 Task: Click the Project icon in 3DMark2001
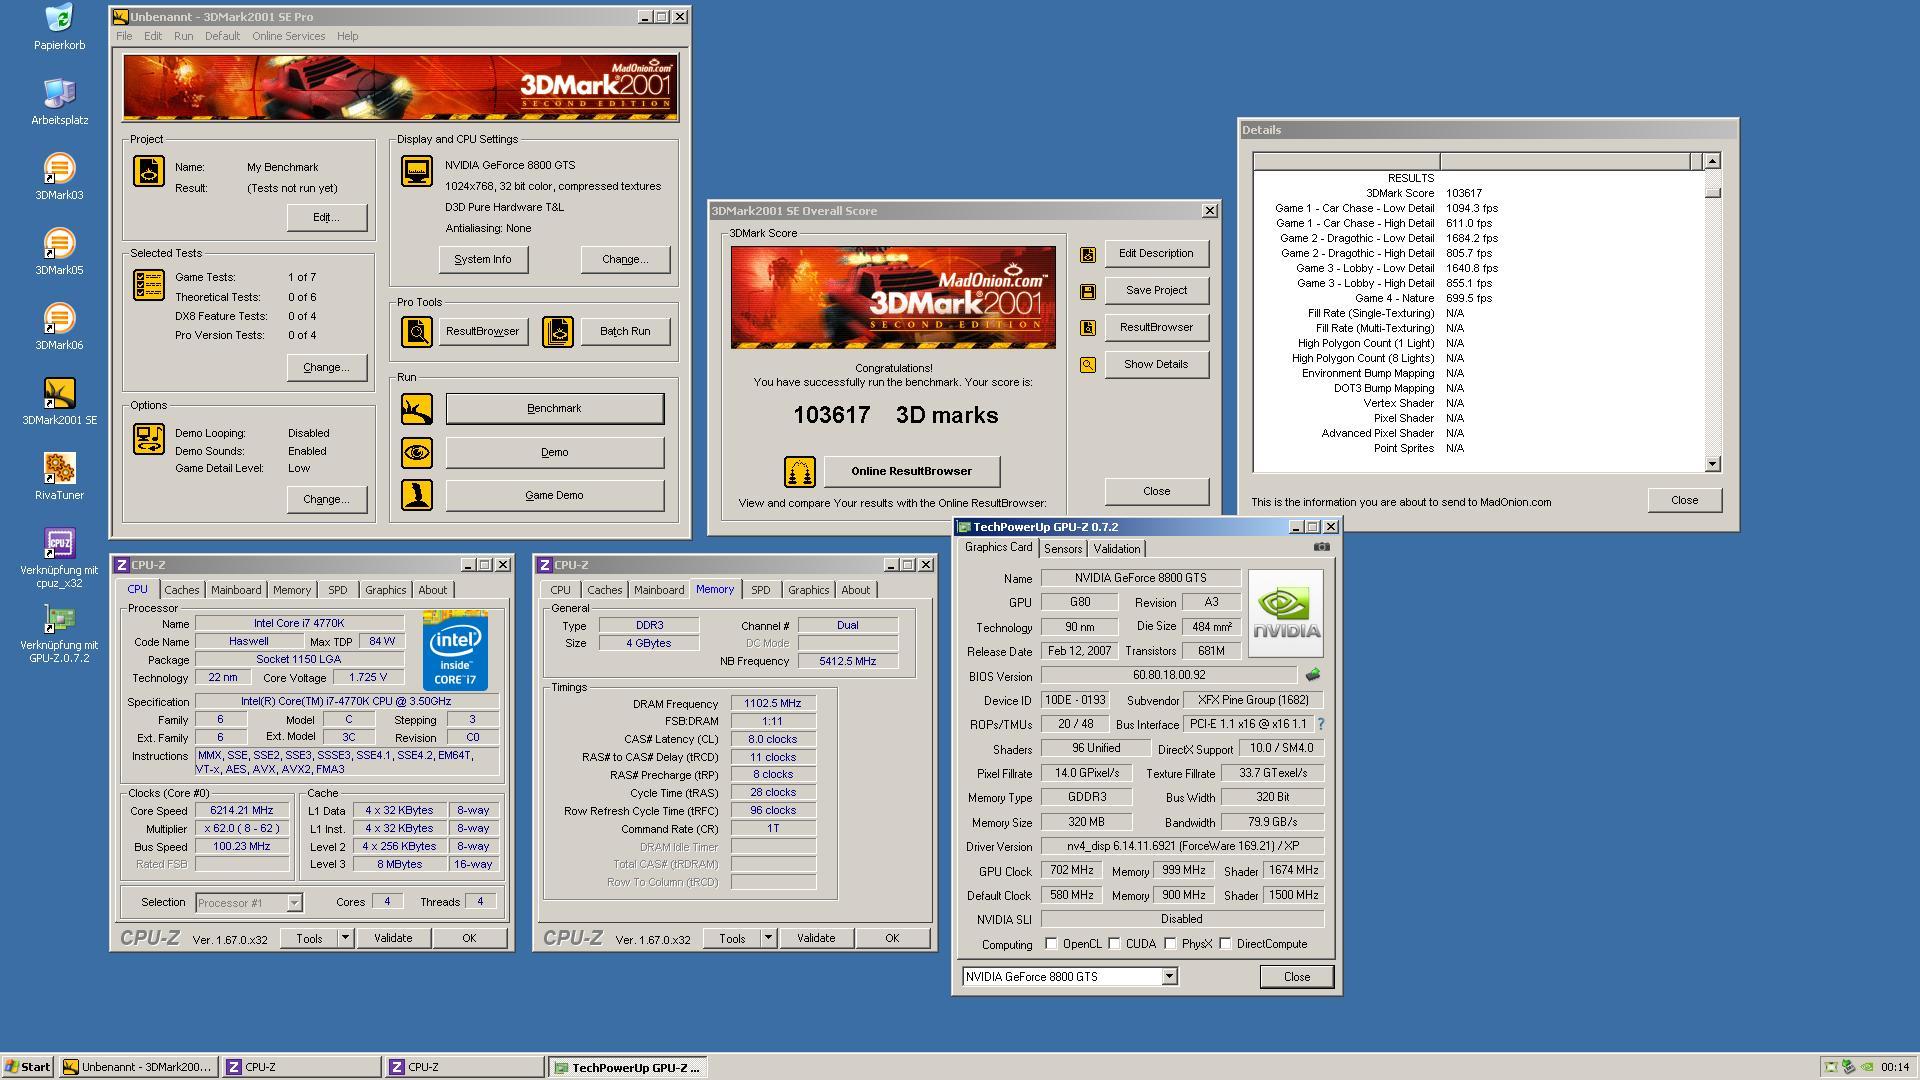[x=149, y=171]
